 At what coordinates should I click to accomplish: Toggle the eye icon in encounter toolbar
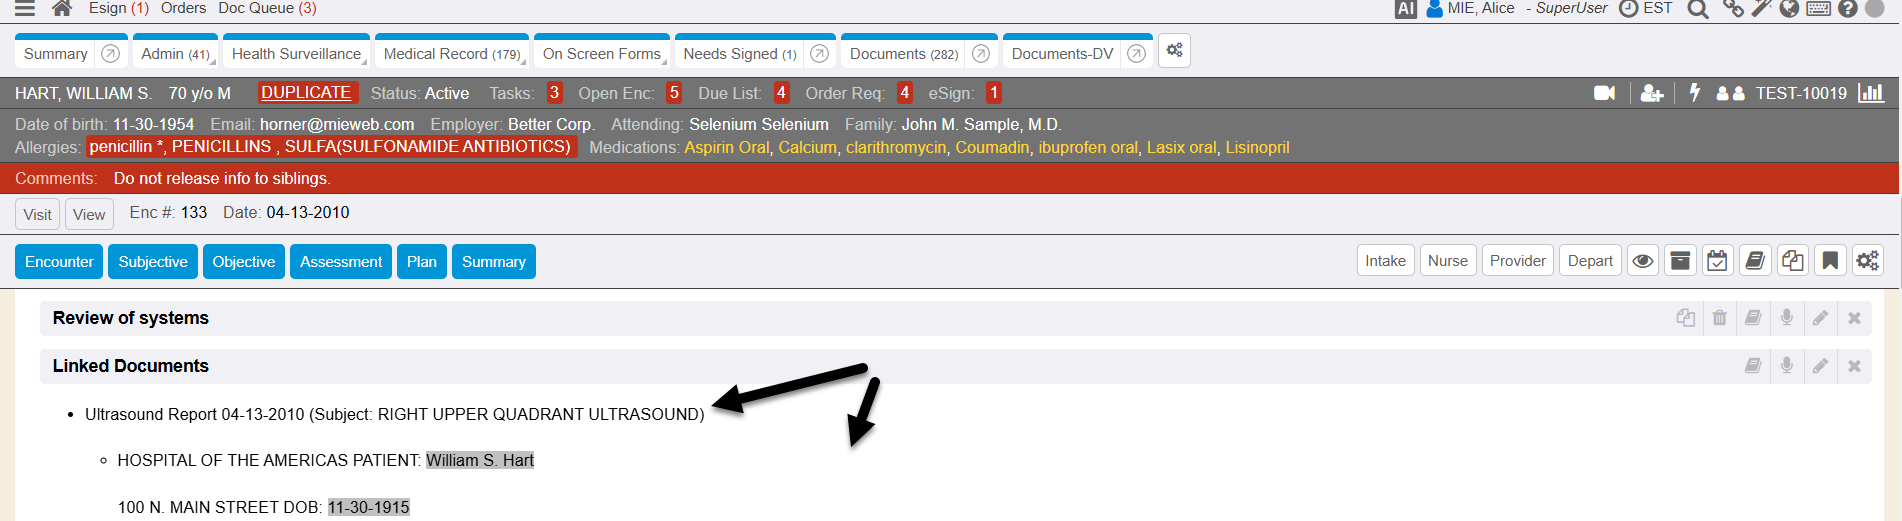1642,261
